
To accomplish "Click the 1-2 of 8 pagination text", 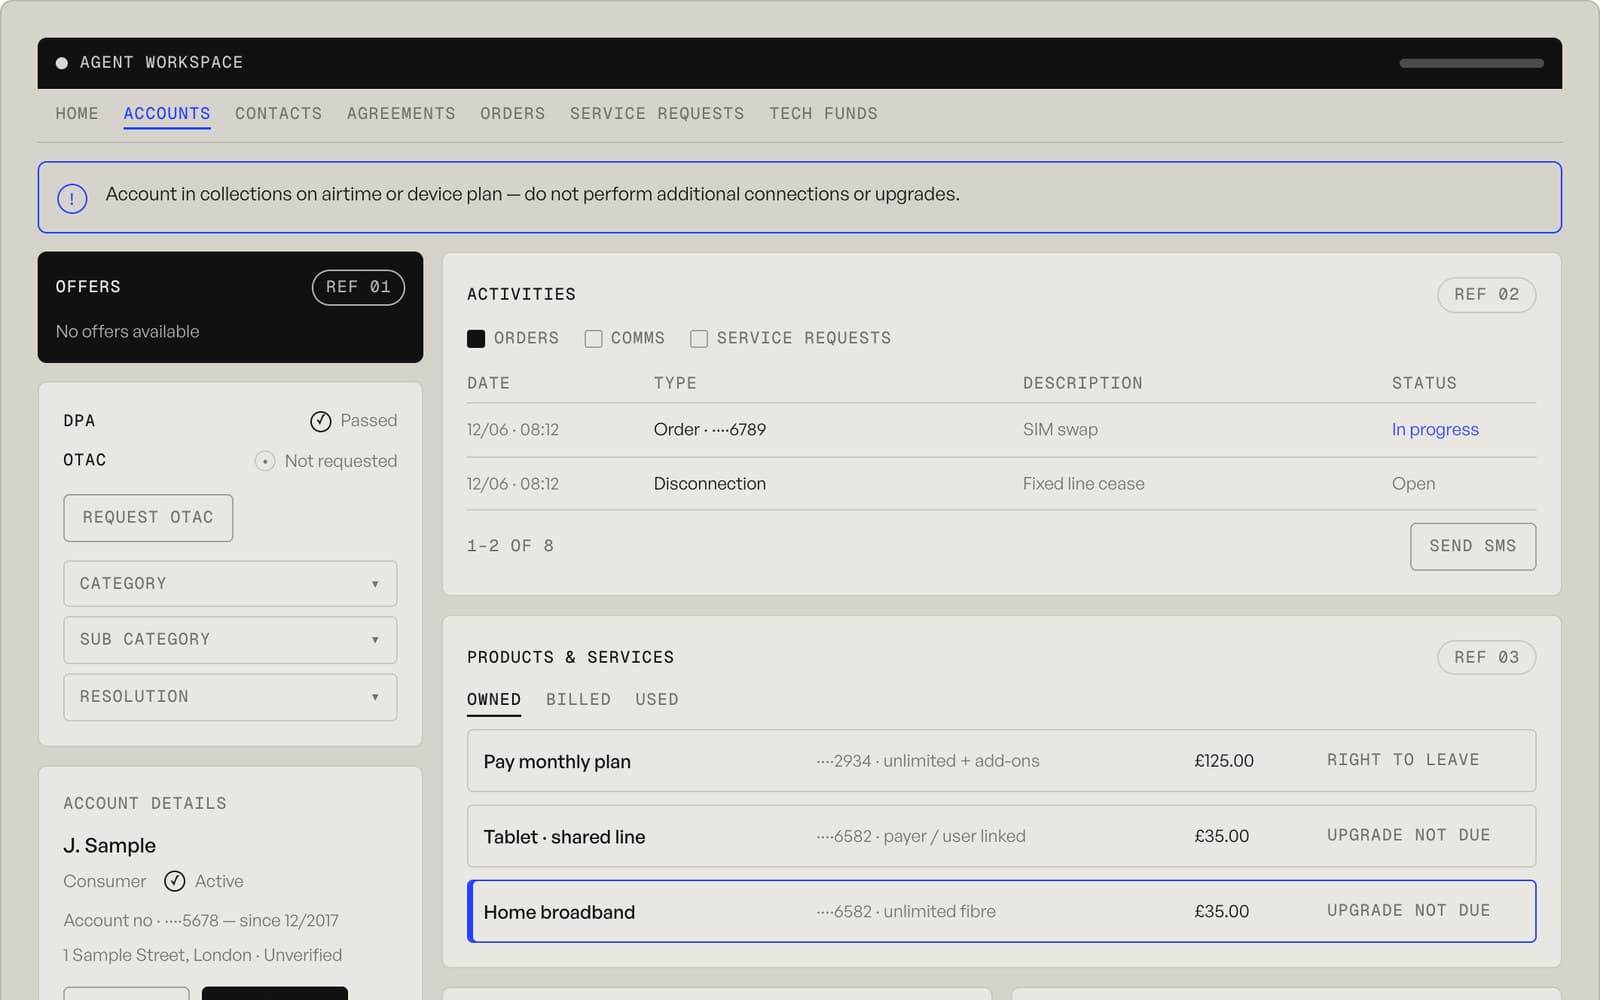I will [x=510, y=546].
